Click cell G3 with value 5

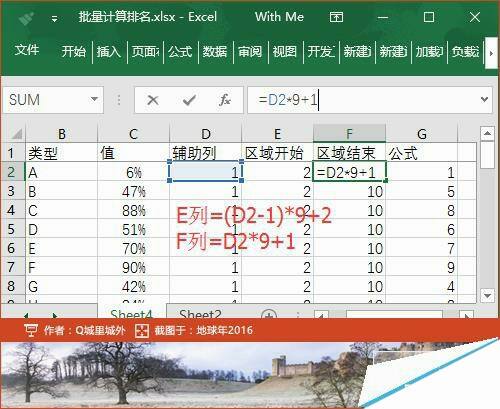422,191
